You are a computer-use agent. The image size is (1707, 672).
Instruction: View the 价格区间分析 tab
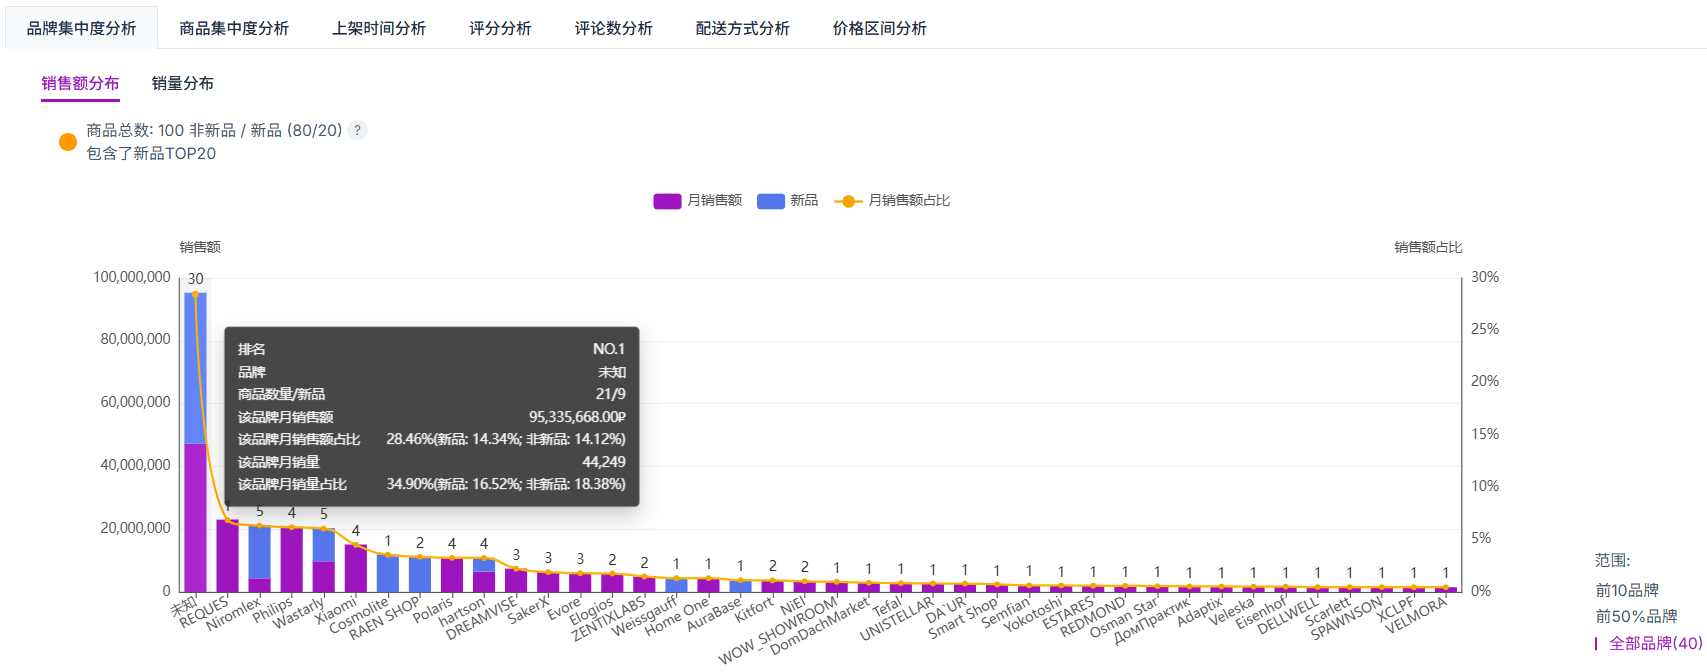click(879, 28)
